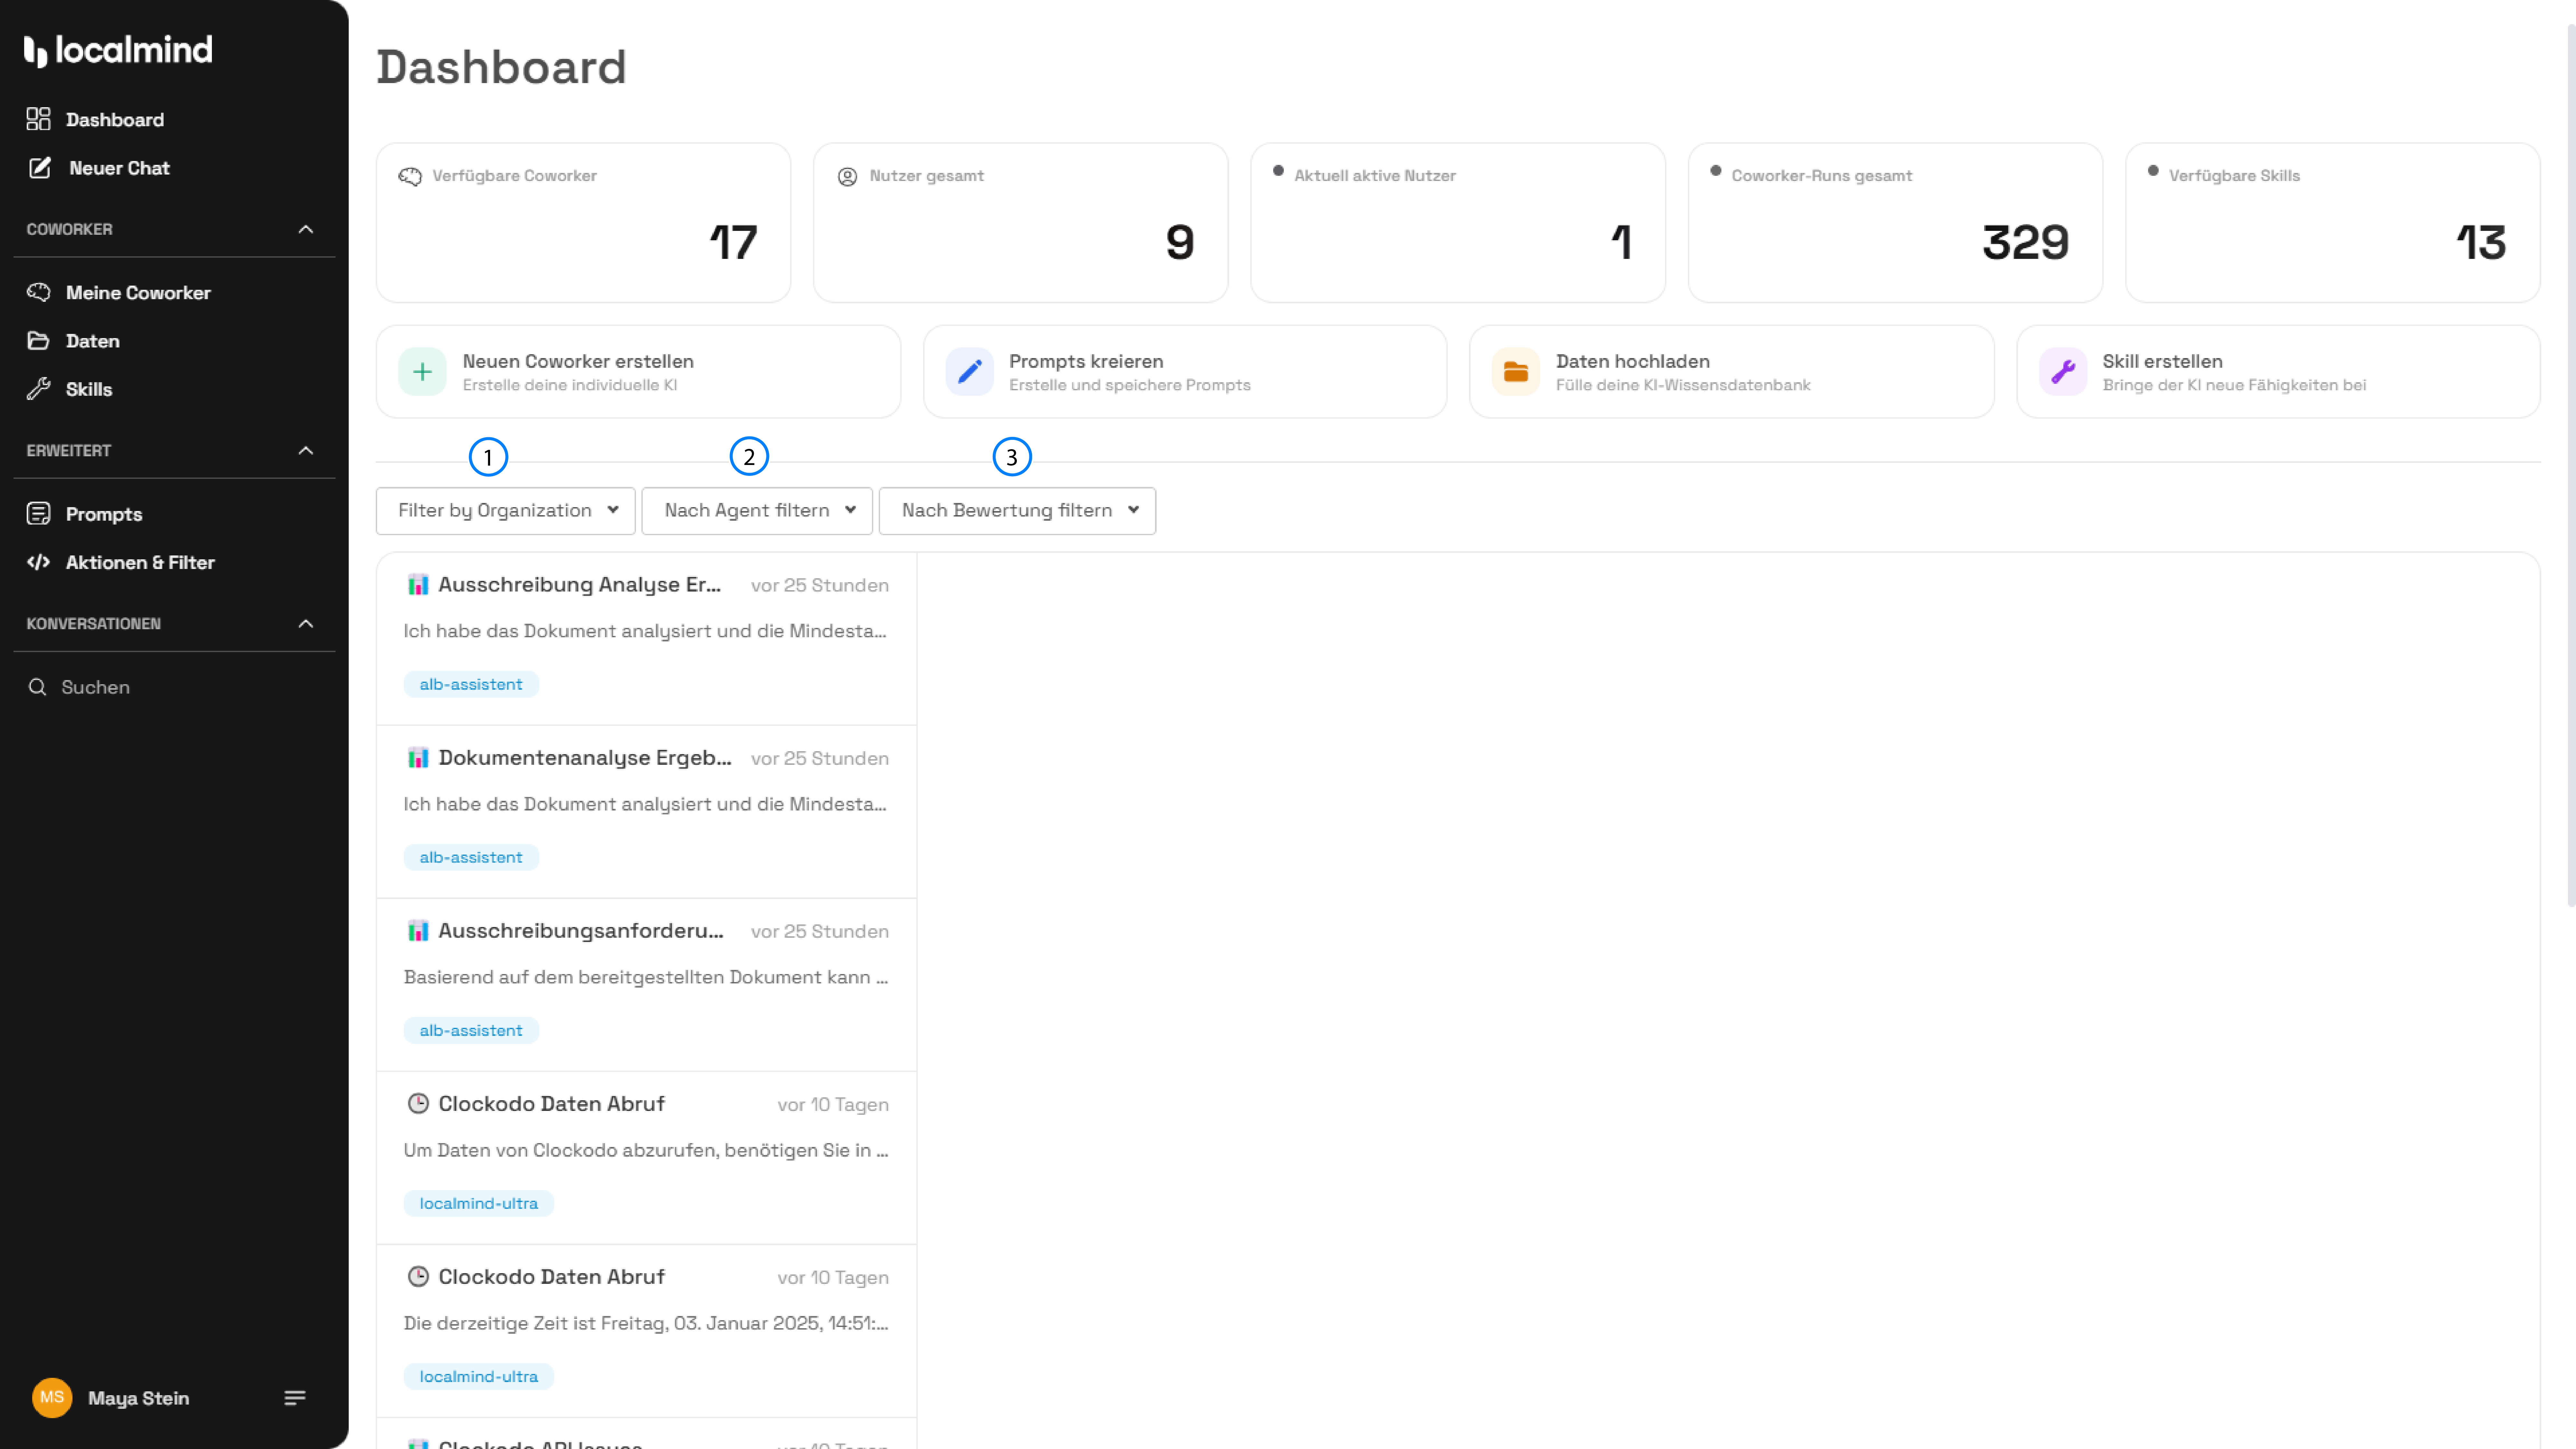This screenshot has width=2576, height=1449.
Task: Open the Nach Agent filtern dropdown
Action: click(757, 511)
